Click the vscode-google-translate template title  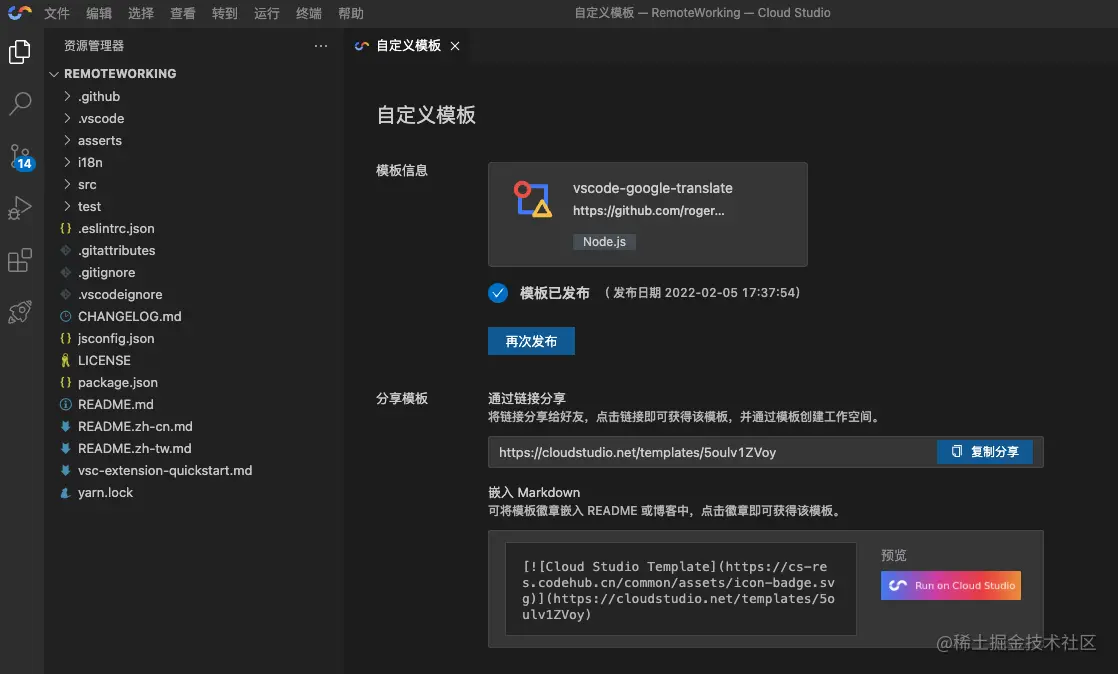(x=652, y=188)
